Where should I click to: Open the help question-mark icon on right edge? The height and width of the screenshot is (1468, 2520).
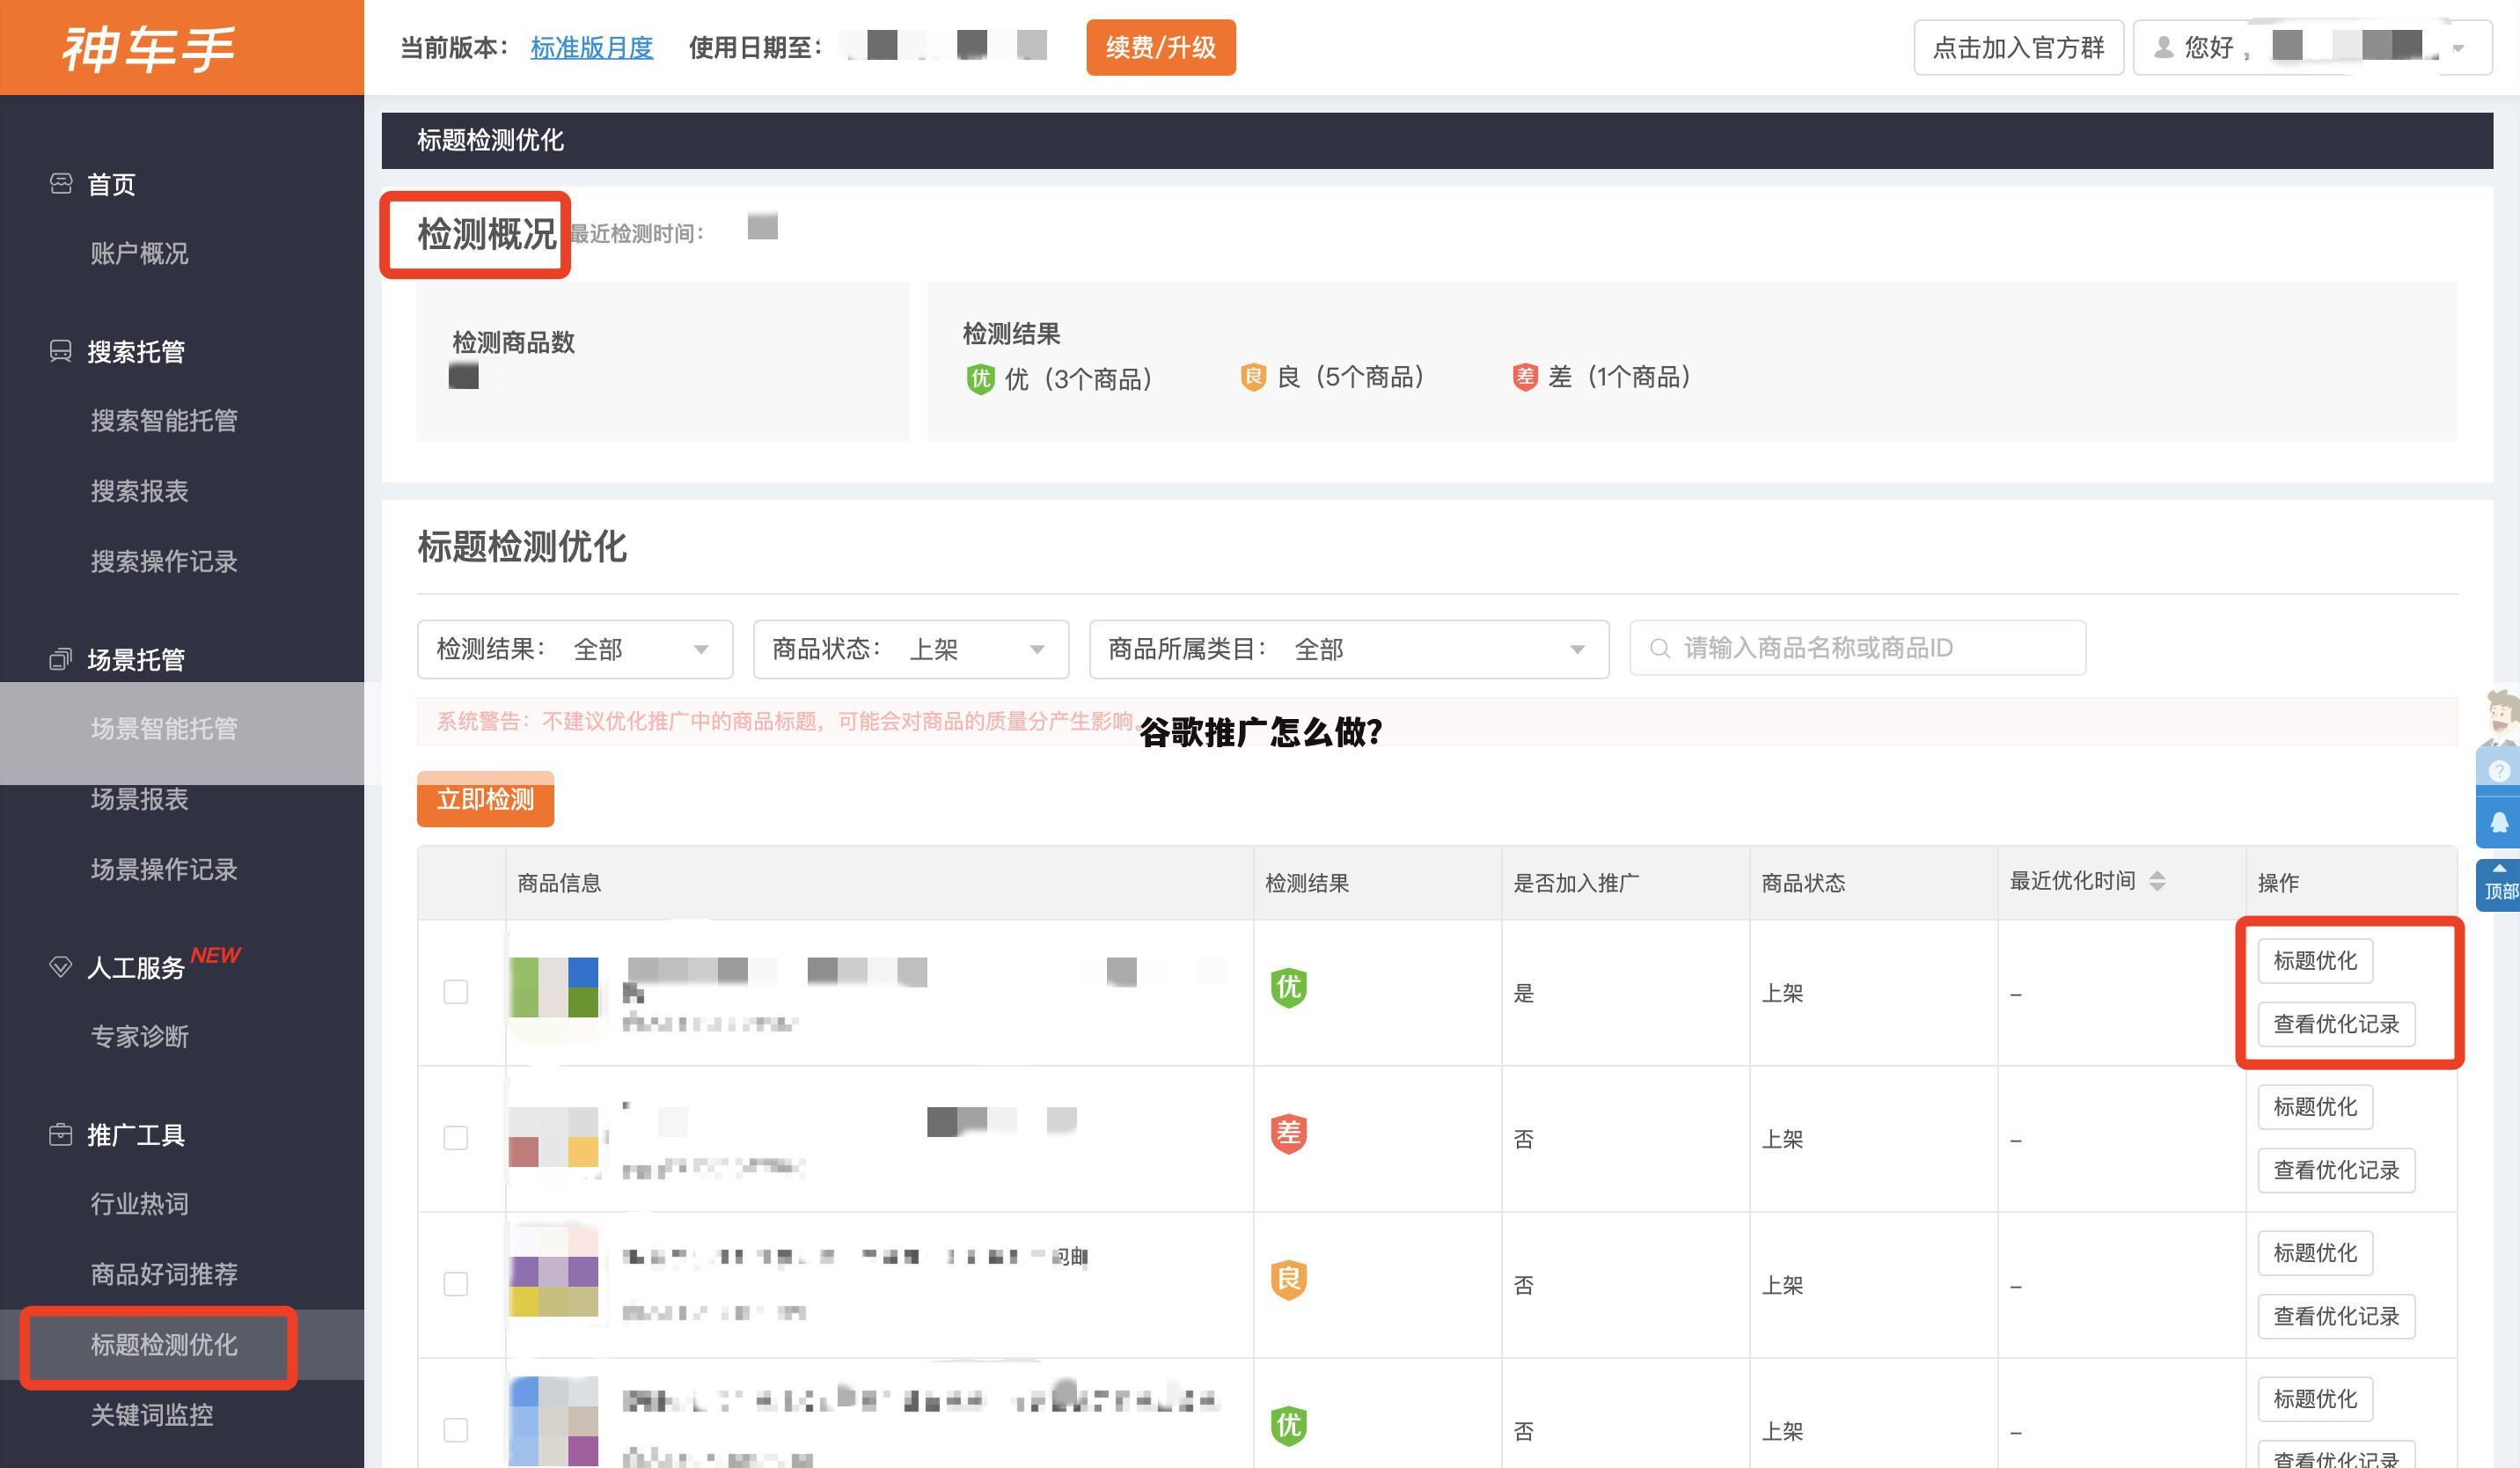point(2500,770)
